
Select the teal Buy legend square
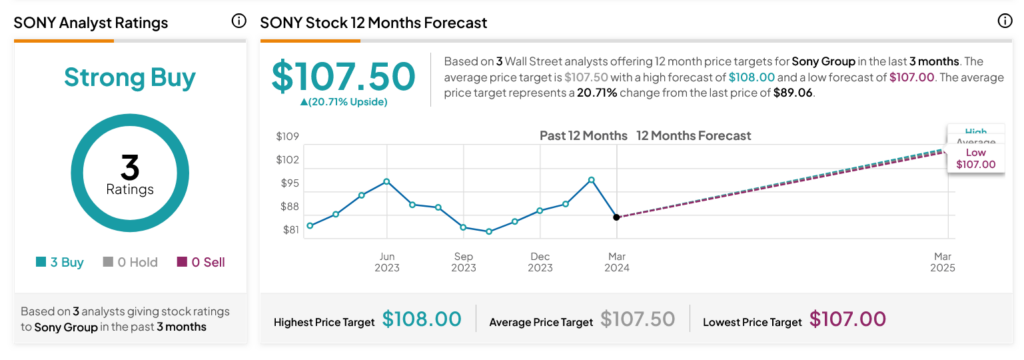[x=41, y=263]
